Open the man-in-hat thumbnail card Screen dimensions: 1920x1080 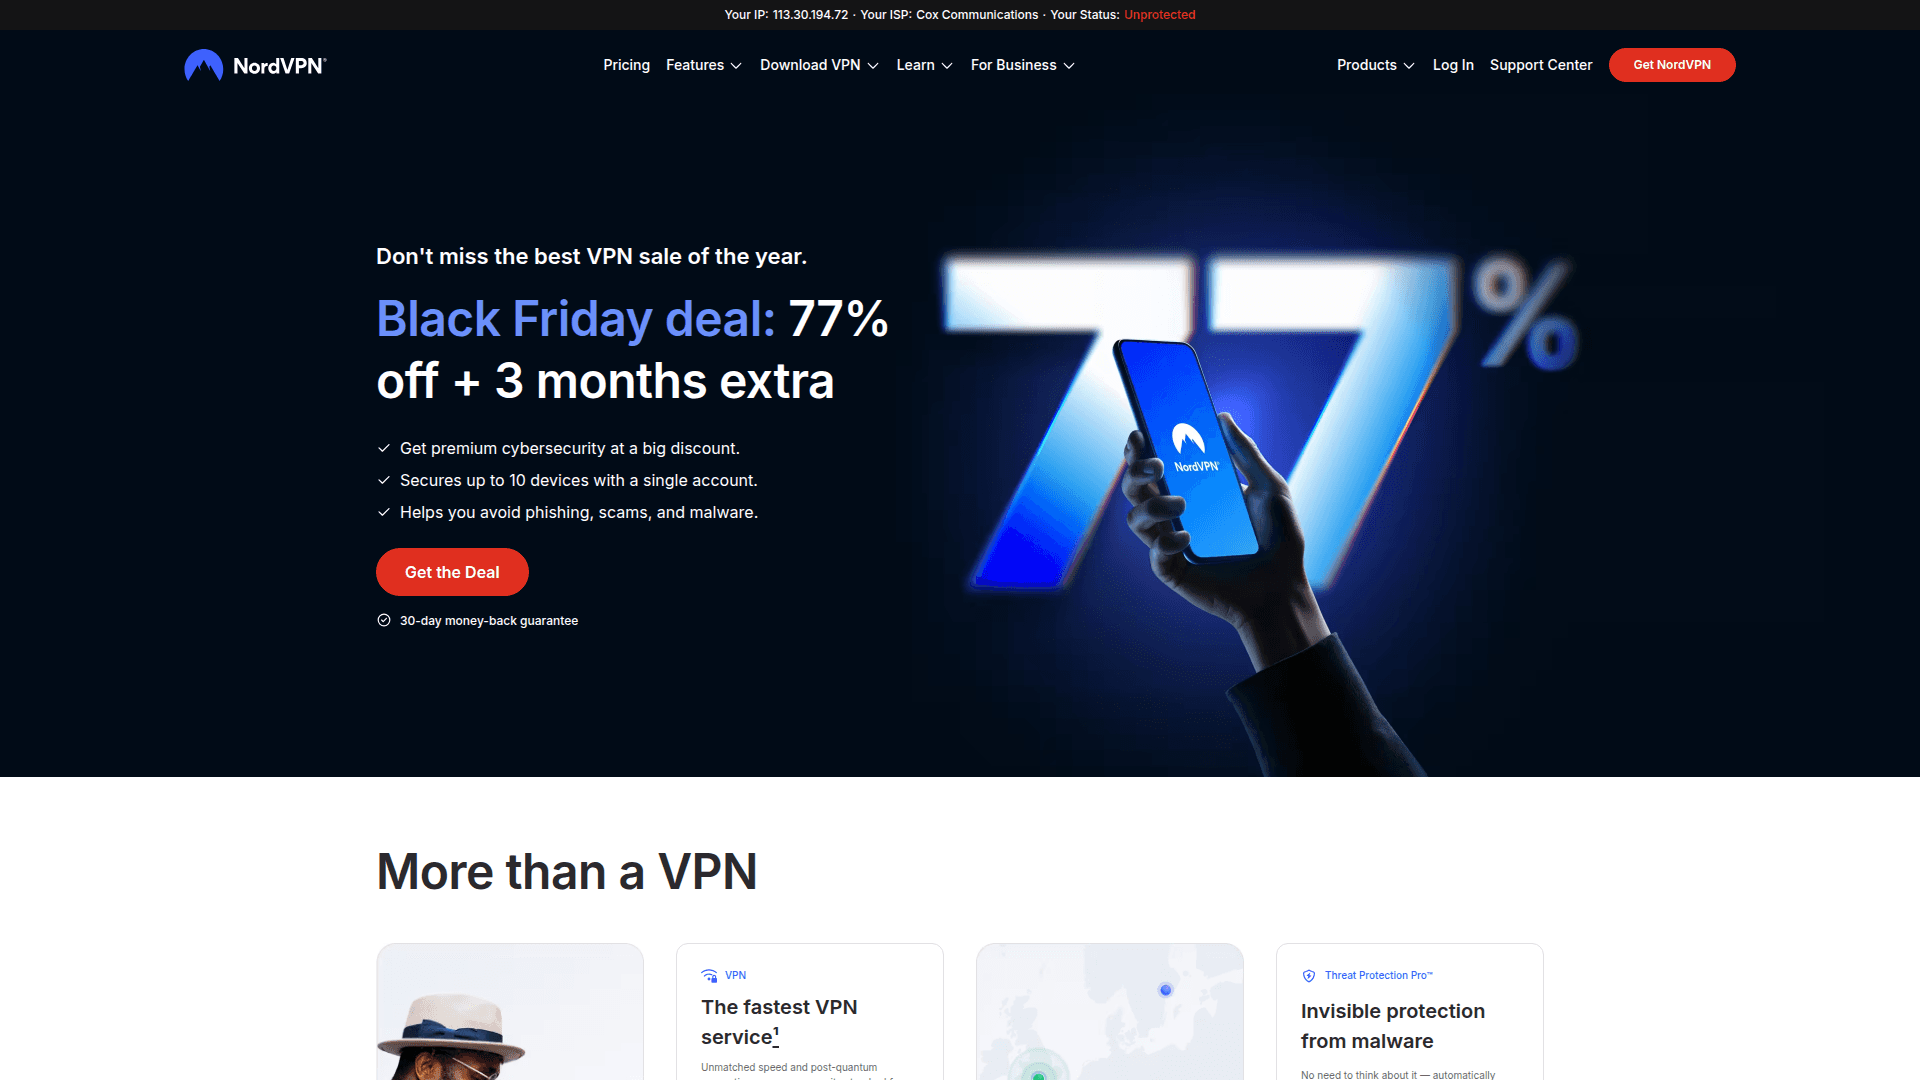[510, 1012]
